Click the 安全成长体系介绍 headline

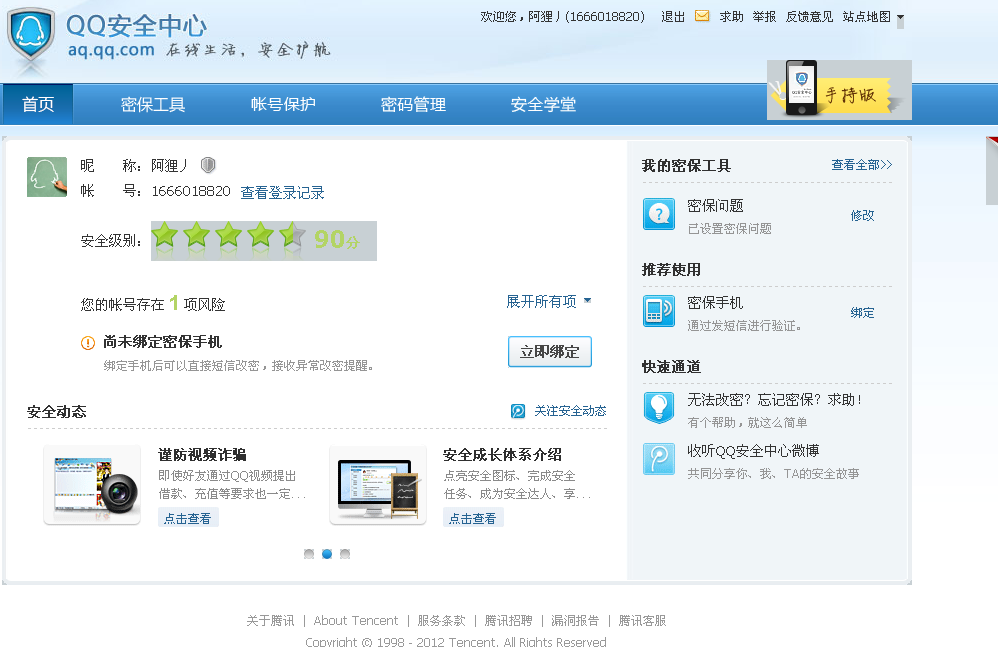coord(502,455)
